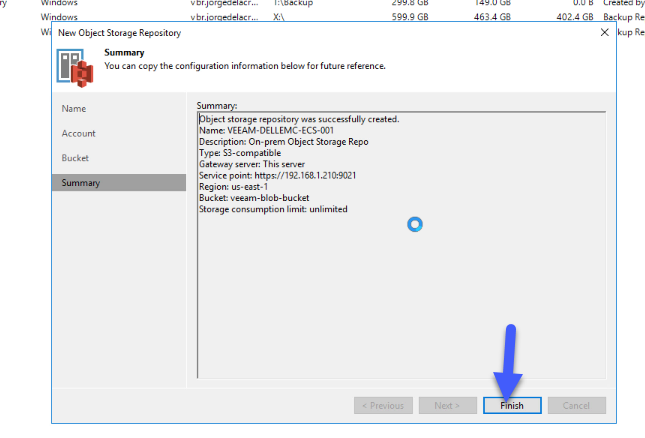Click the 'vbr.jorgedelacr...' host cell in X:\ row
This screenshot has width=645, height=438.
[225, 17]
